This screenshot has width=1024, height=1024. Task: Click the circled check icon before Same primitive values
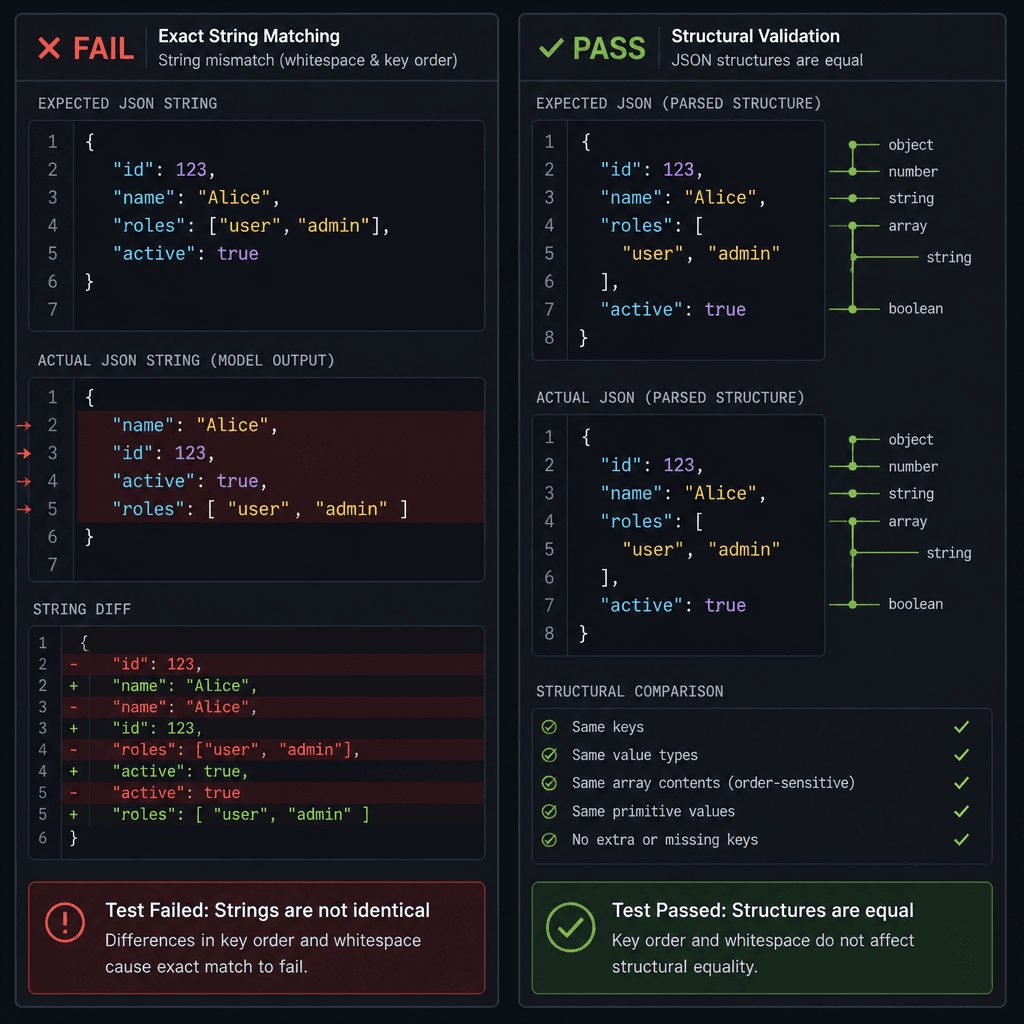tap(549, 811)
